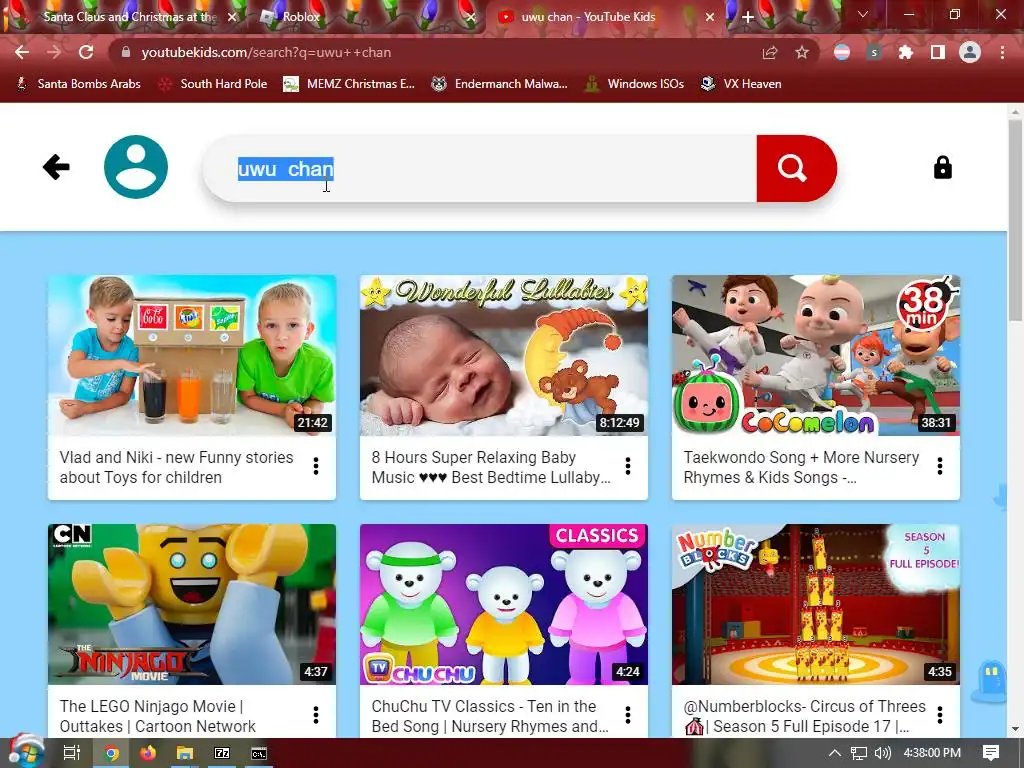1024x768 pixels.
Task: Click the browser back button
Action: pyautogui.click(x=22, y=52)
